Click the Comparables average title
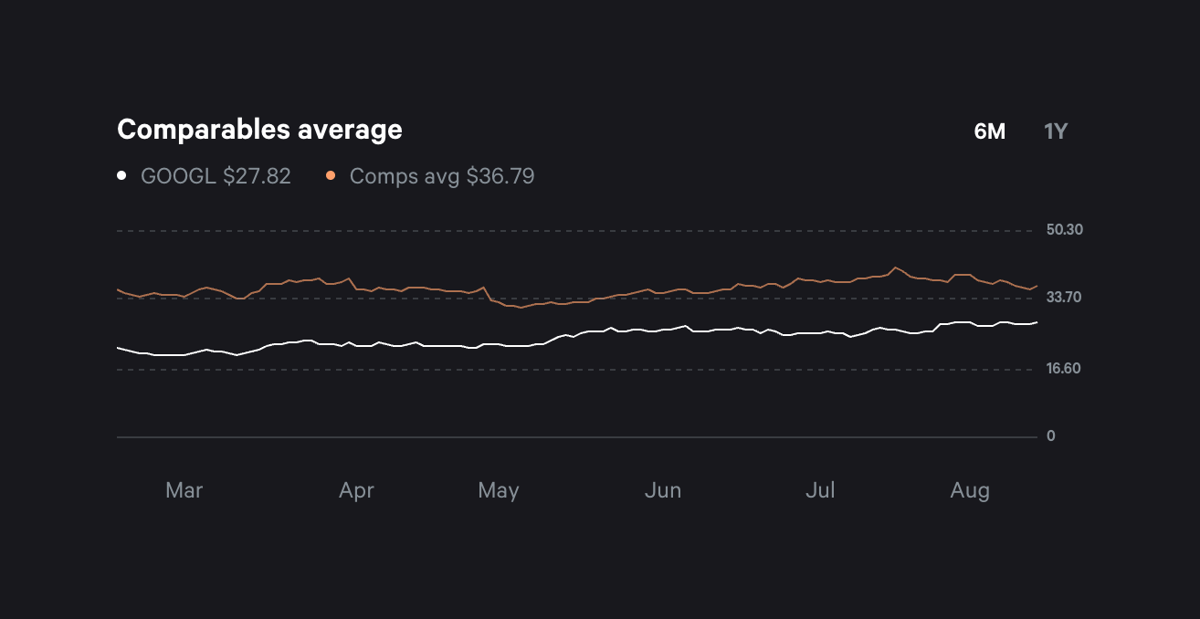 (259, 129)
